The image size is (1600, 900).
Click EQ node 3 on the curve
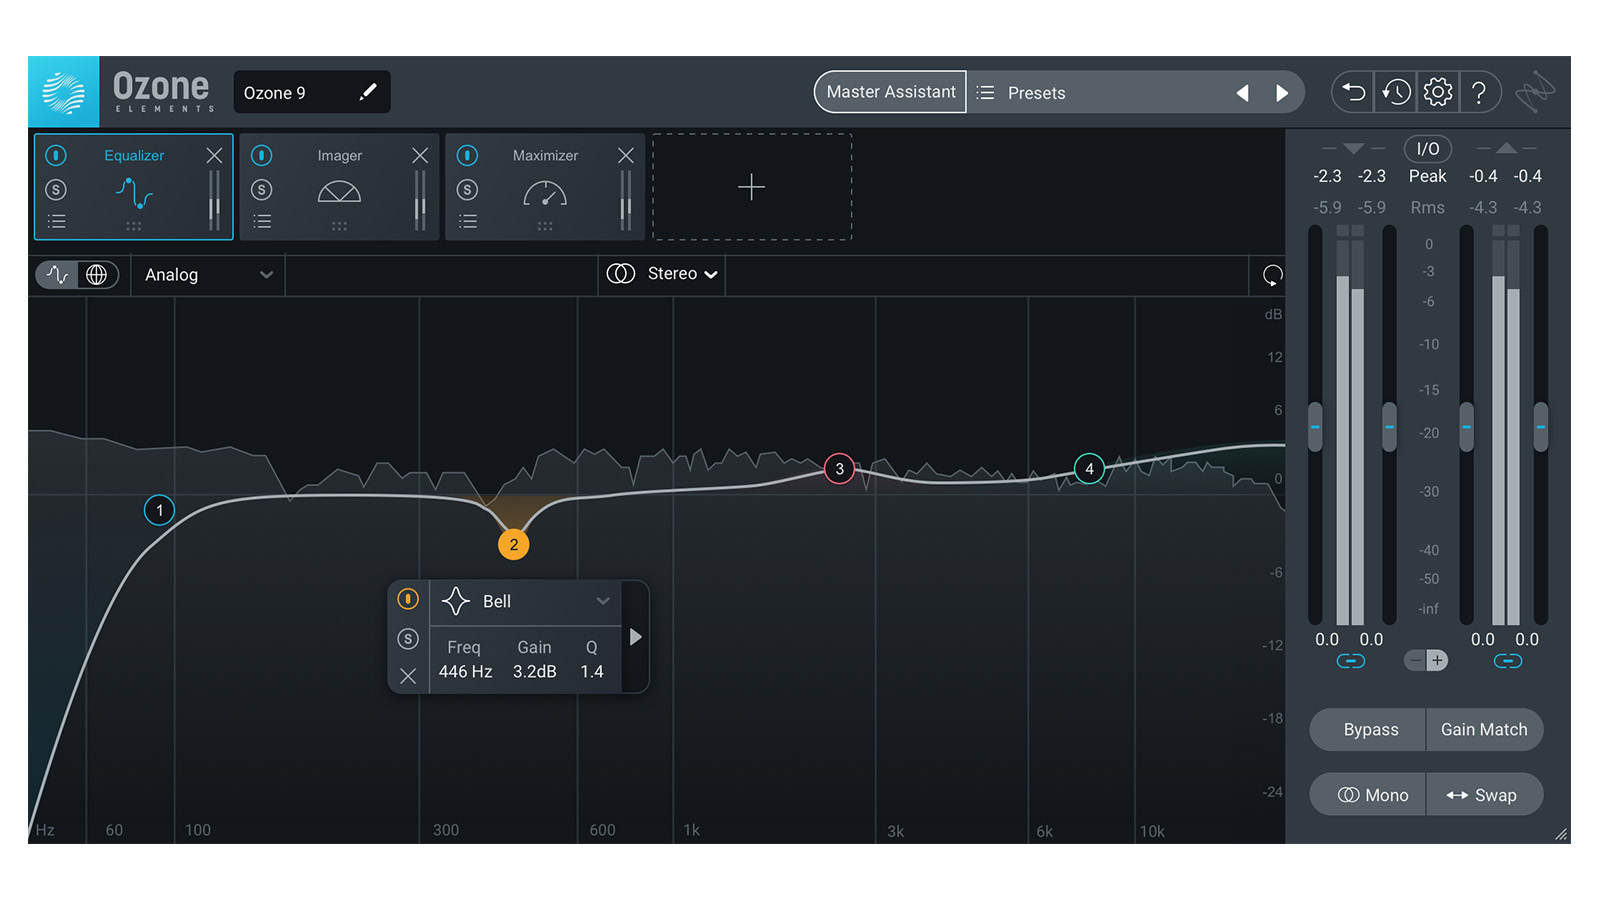pos(839,468)
